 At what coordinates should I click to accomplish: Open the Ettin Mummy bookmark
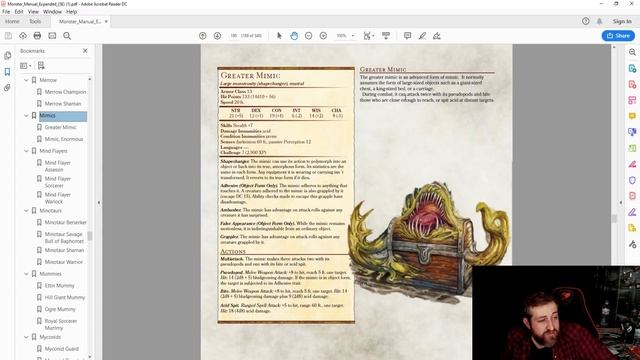[60, 286]
